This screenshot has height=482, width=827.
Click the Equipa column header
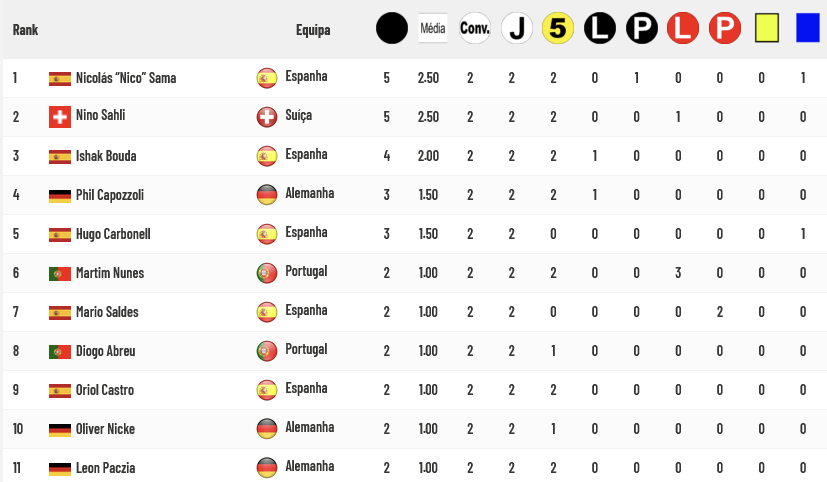point(313,30)
